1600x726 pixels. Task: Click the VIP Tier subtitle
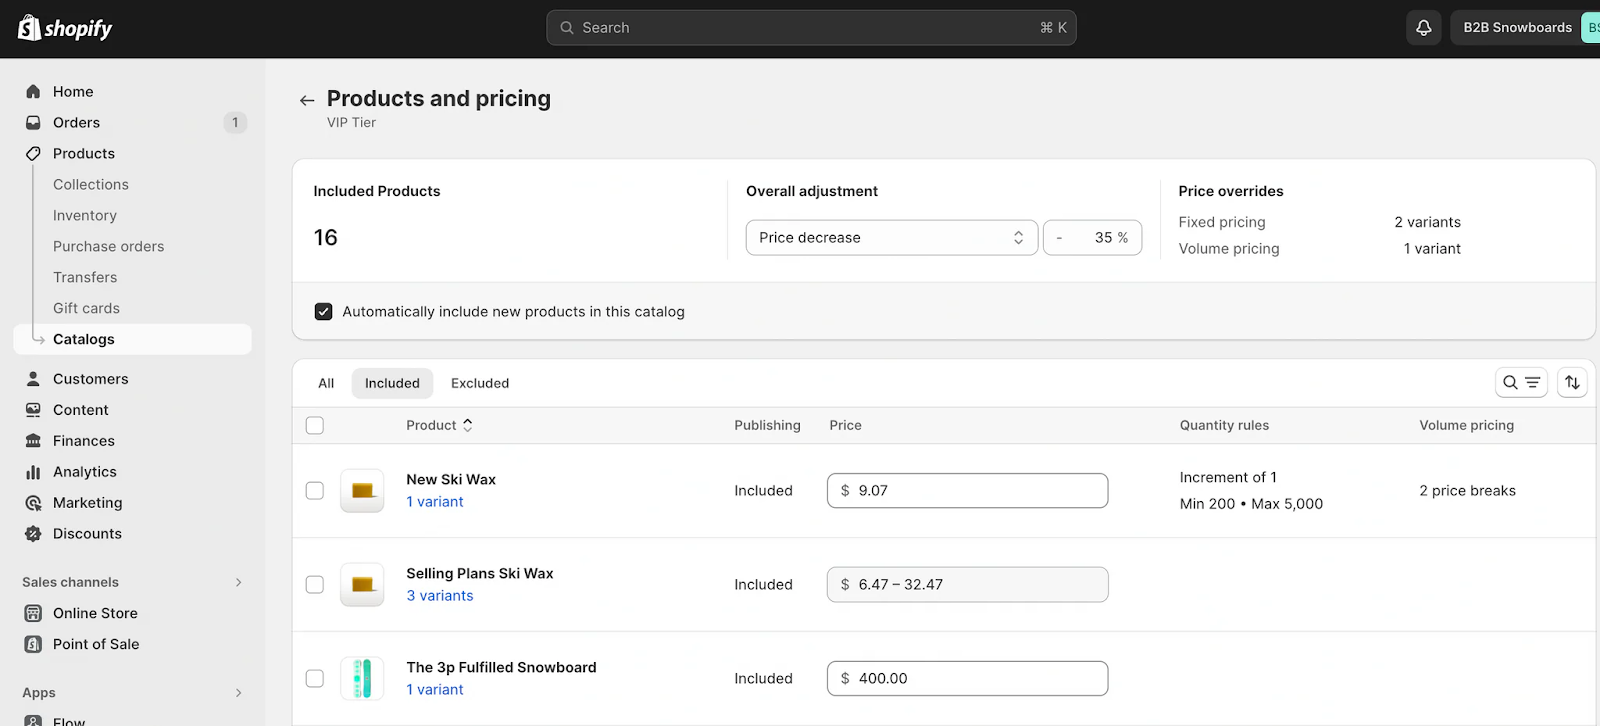[x=351, y=123]
